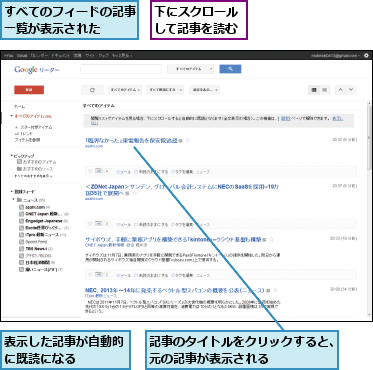Click the Engadget Japanese feed icon
The image size is (373, 370).
coord(21,221)
